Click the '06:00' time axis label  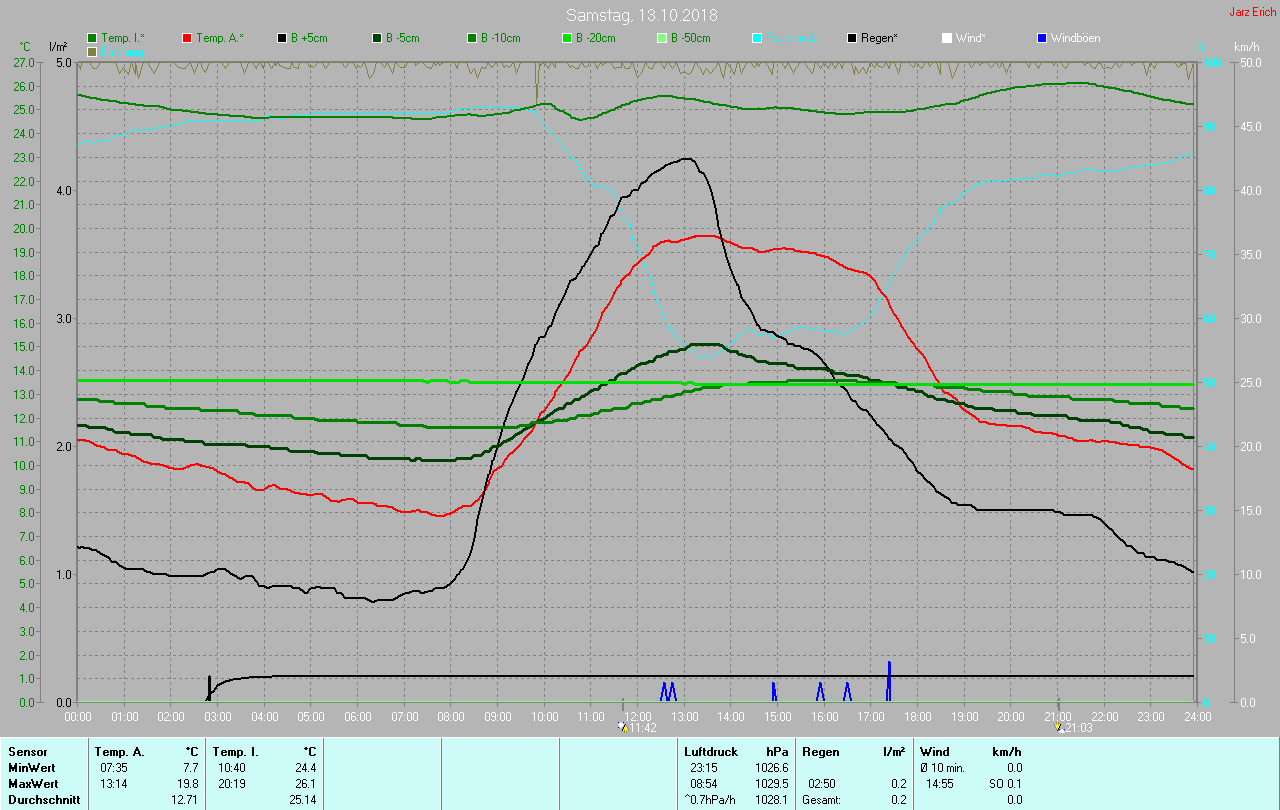click(x=358, y=716)
